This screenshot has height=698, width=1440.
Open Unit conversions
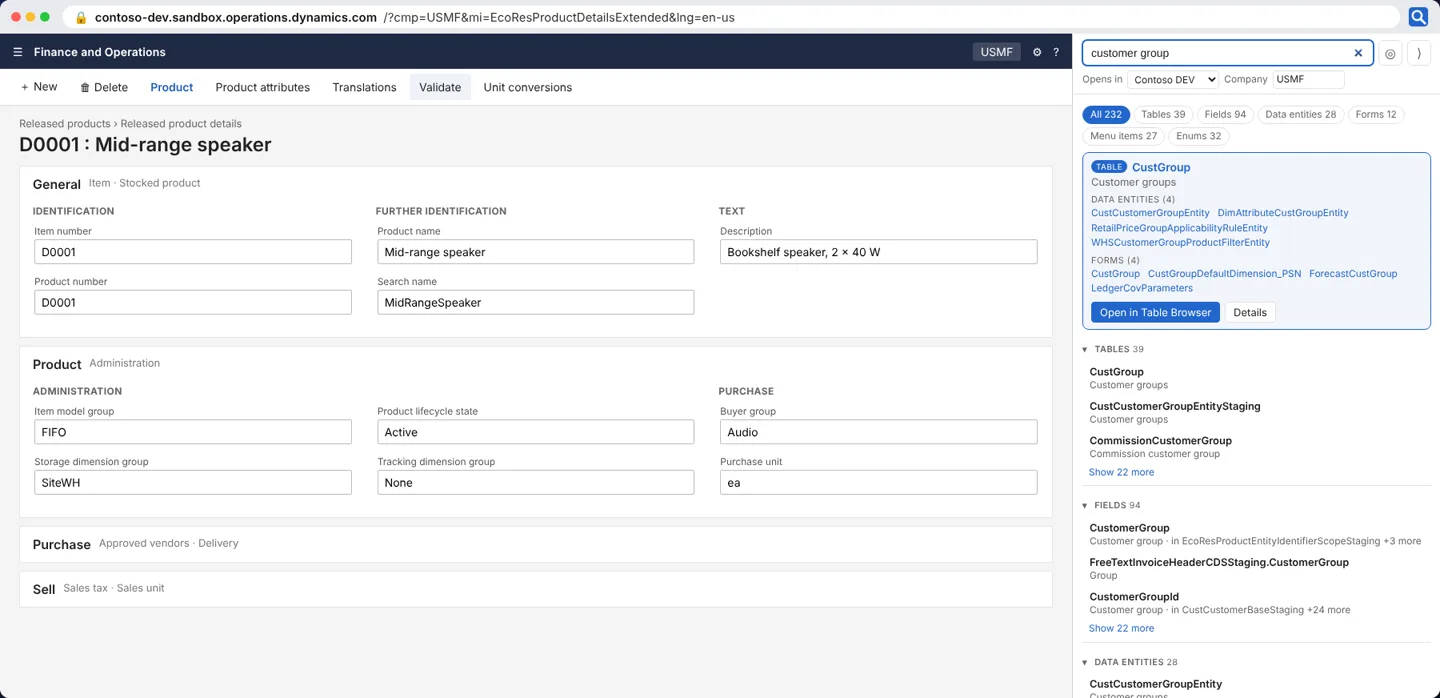click(528, 87)
